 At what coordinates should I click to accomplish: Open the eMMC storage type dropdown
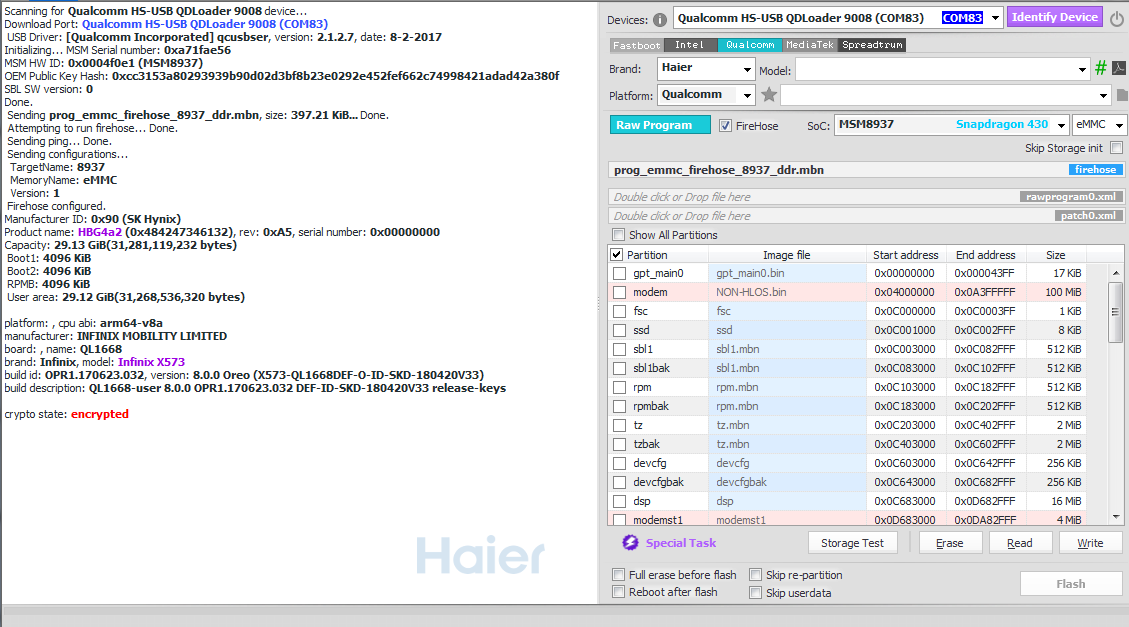(x=1118, y=125)
